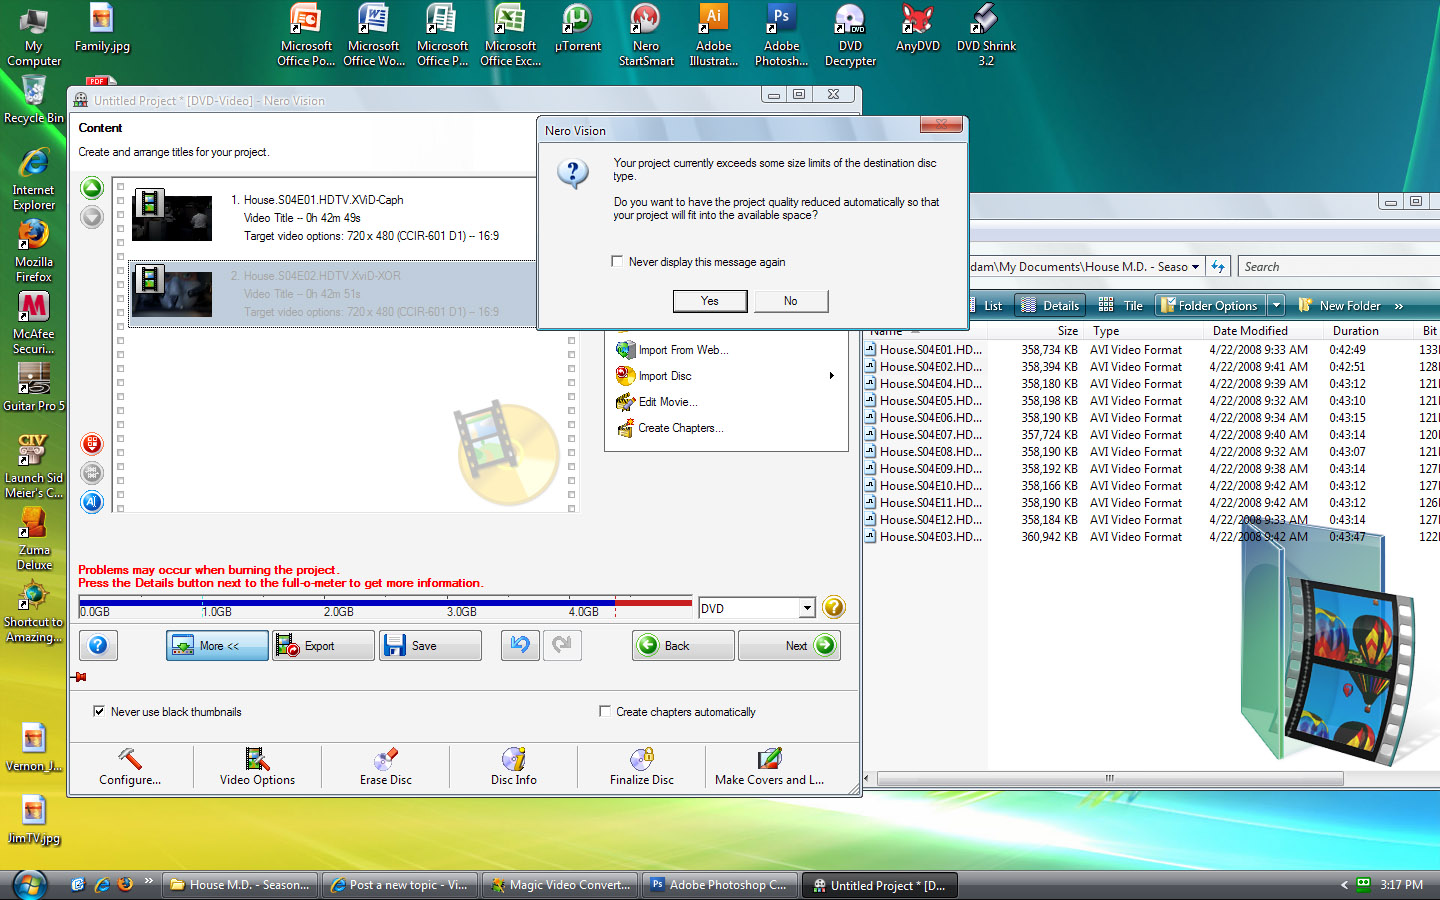This screenshot has width=1440, height=900.
Task: Switch Explorer to Tile view
Action: point(1121,305)
